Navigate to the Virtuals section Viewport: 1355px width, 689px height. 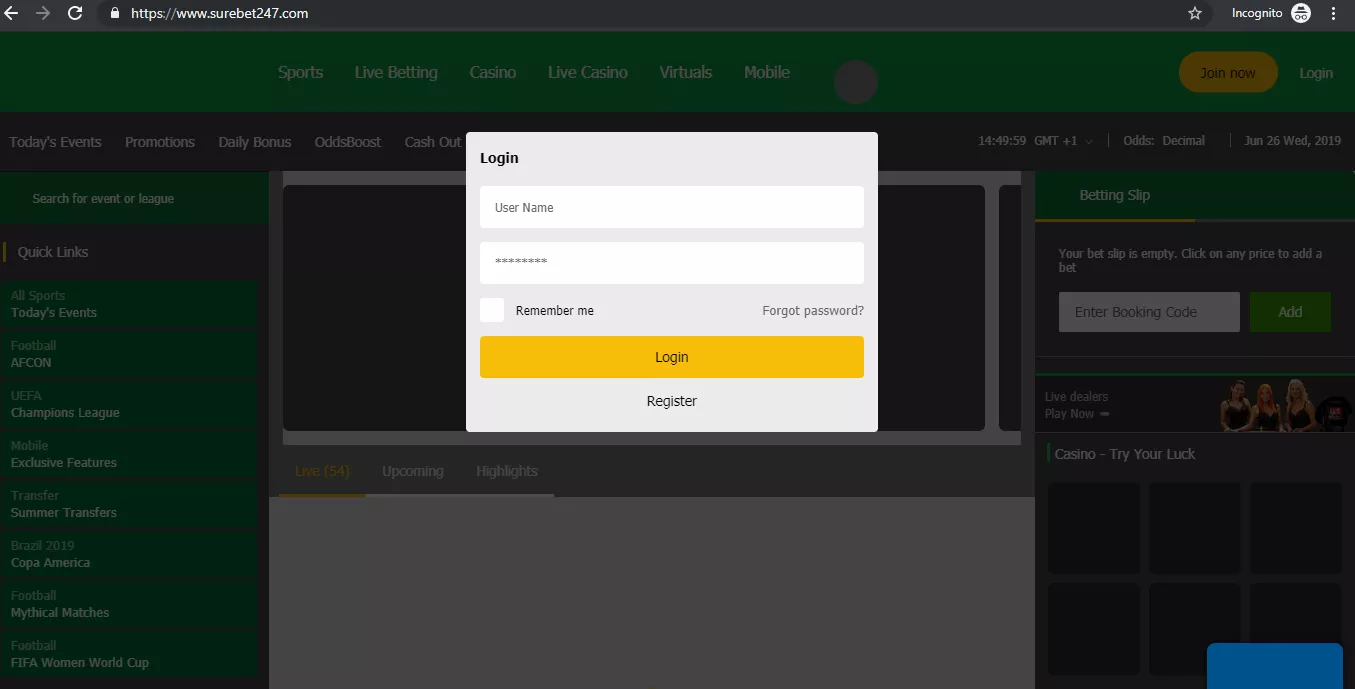685,72
